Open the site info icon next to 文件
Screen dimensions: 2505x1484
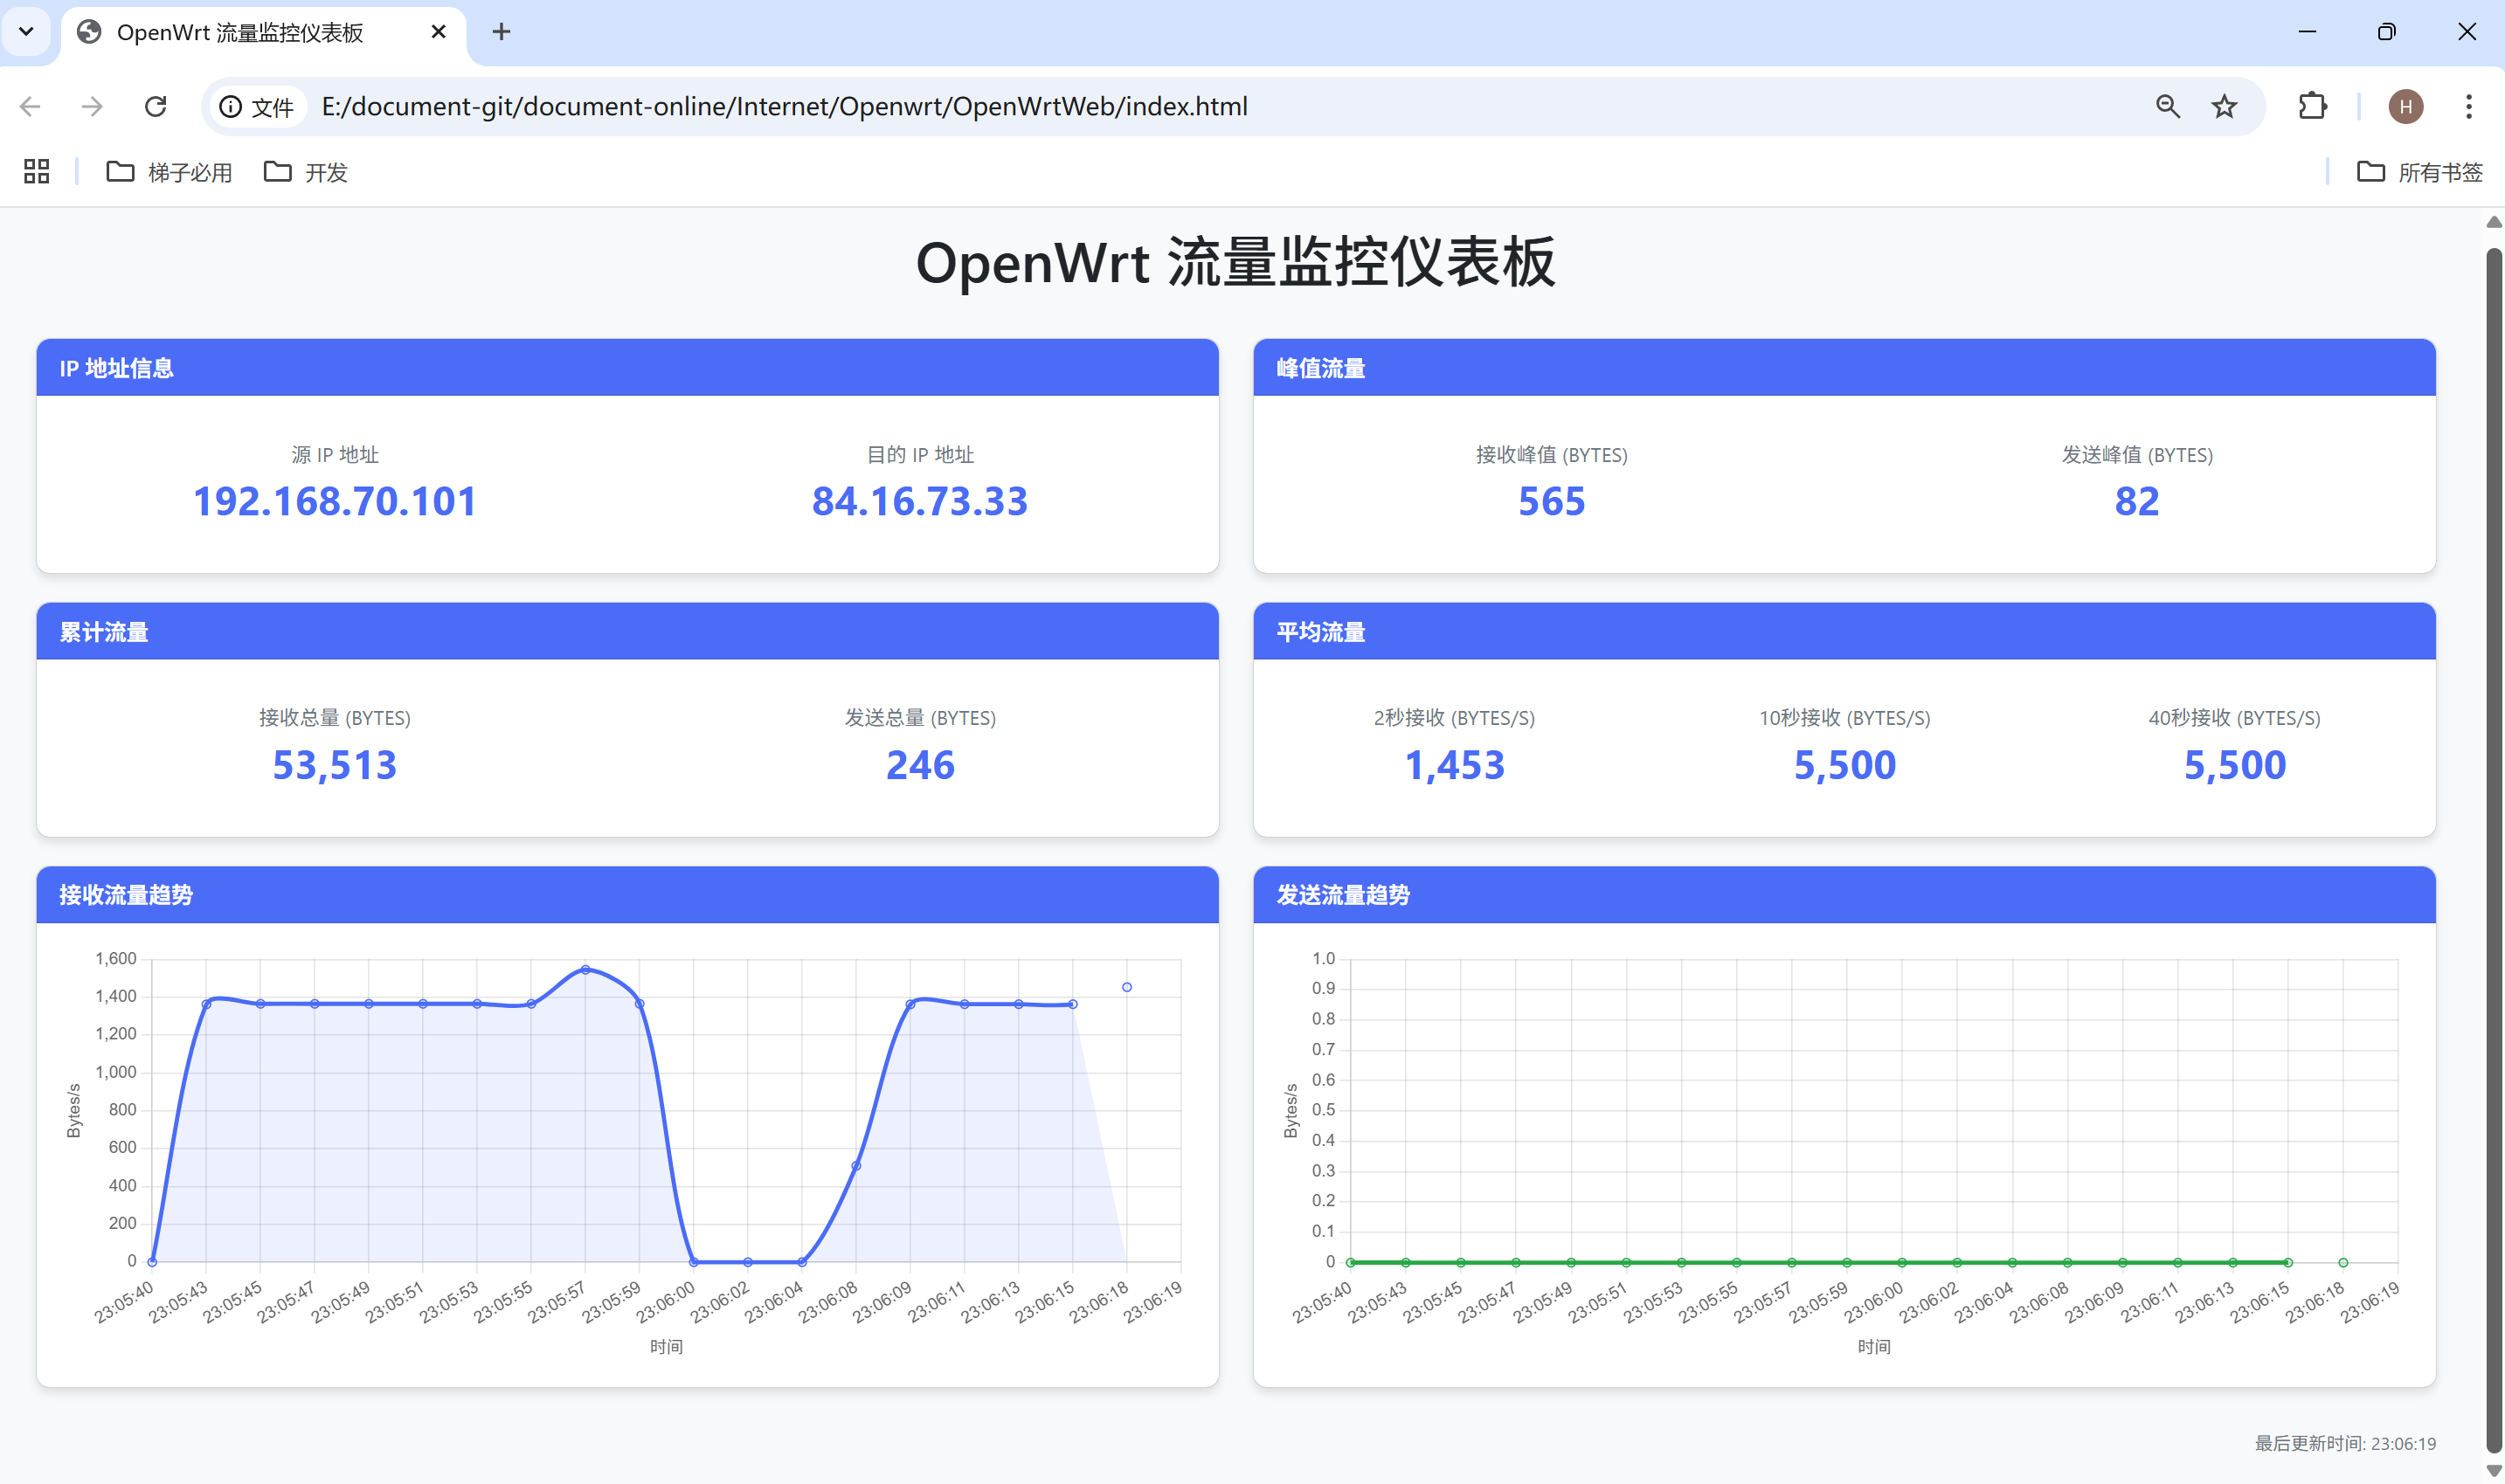click(x=231, y=107)
